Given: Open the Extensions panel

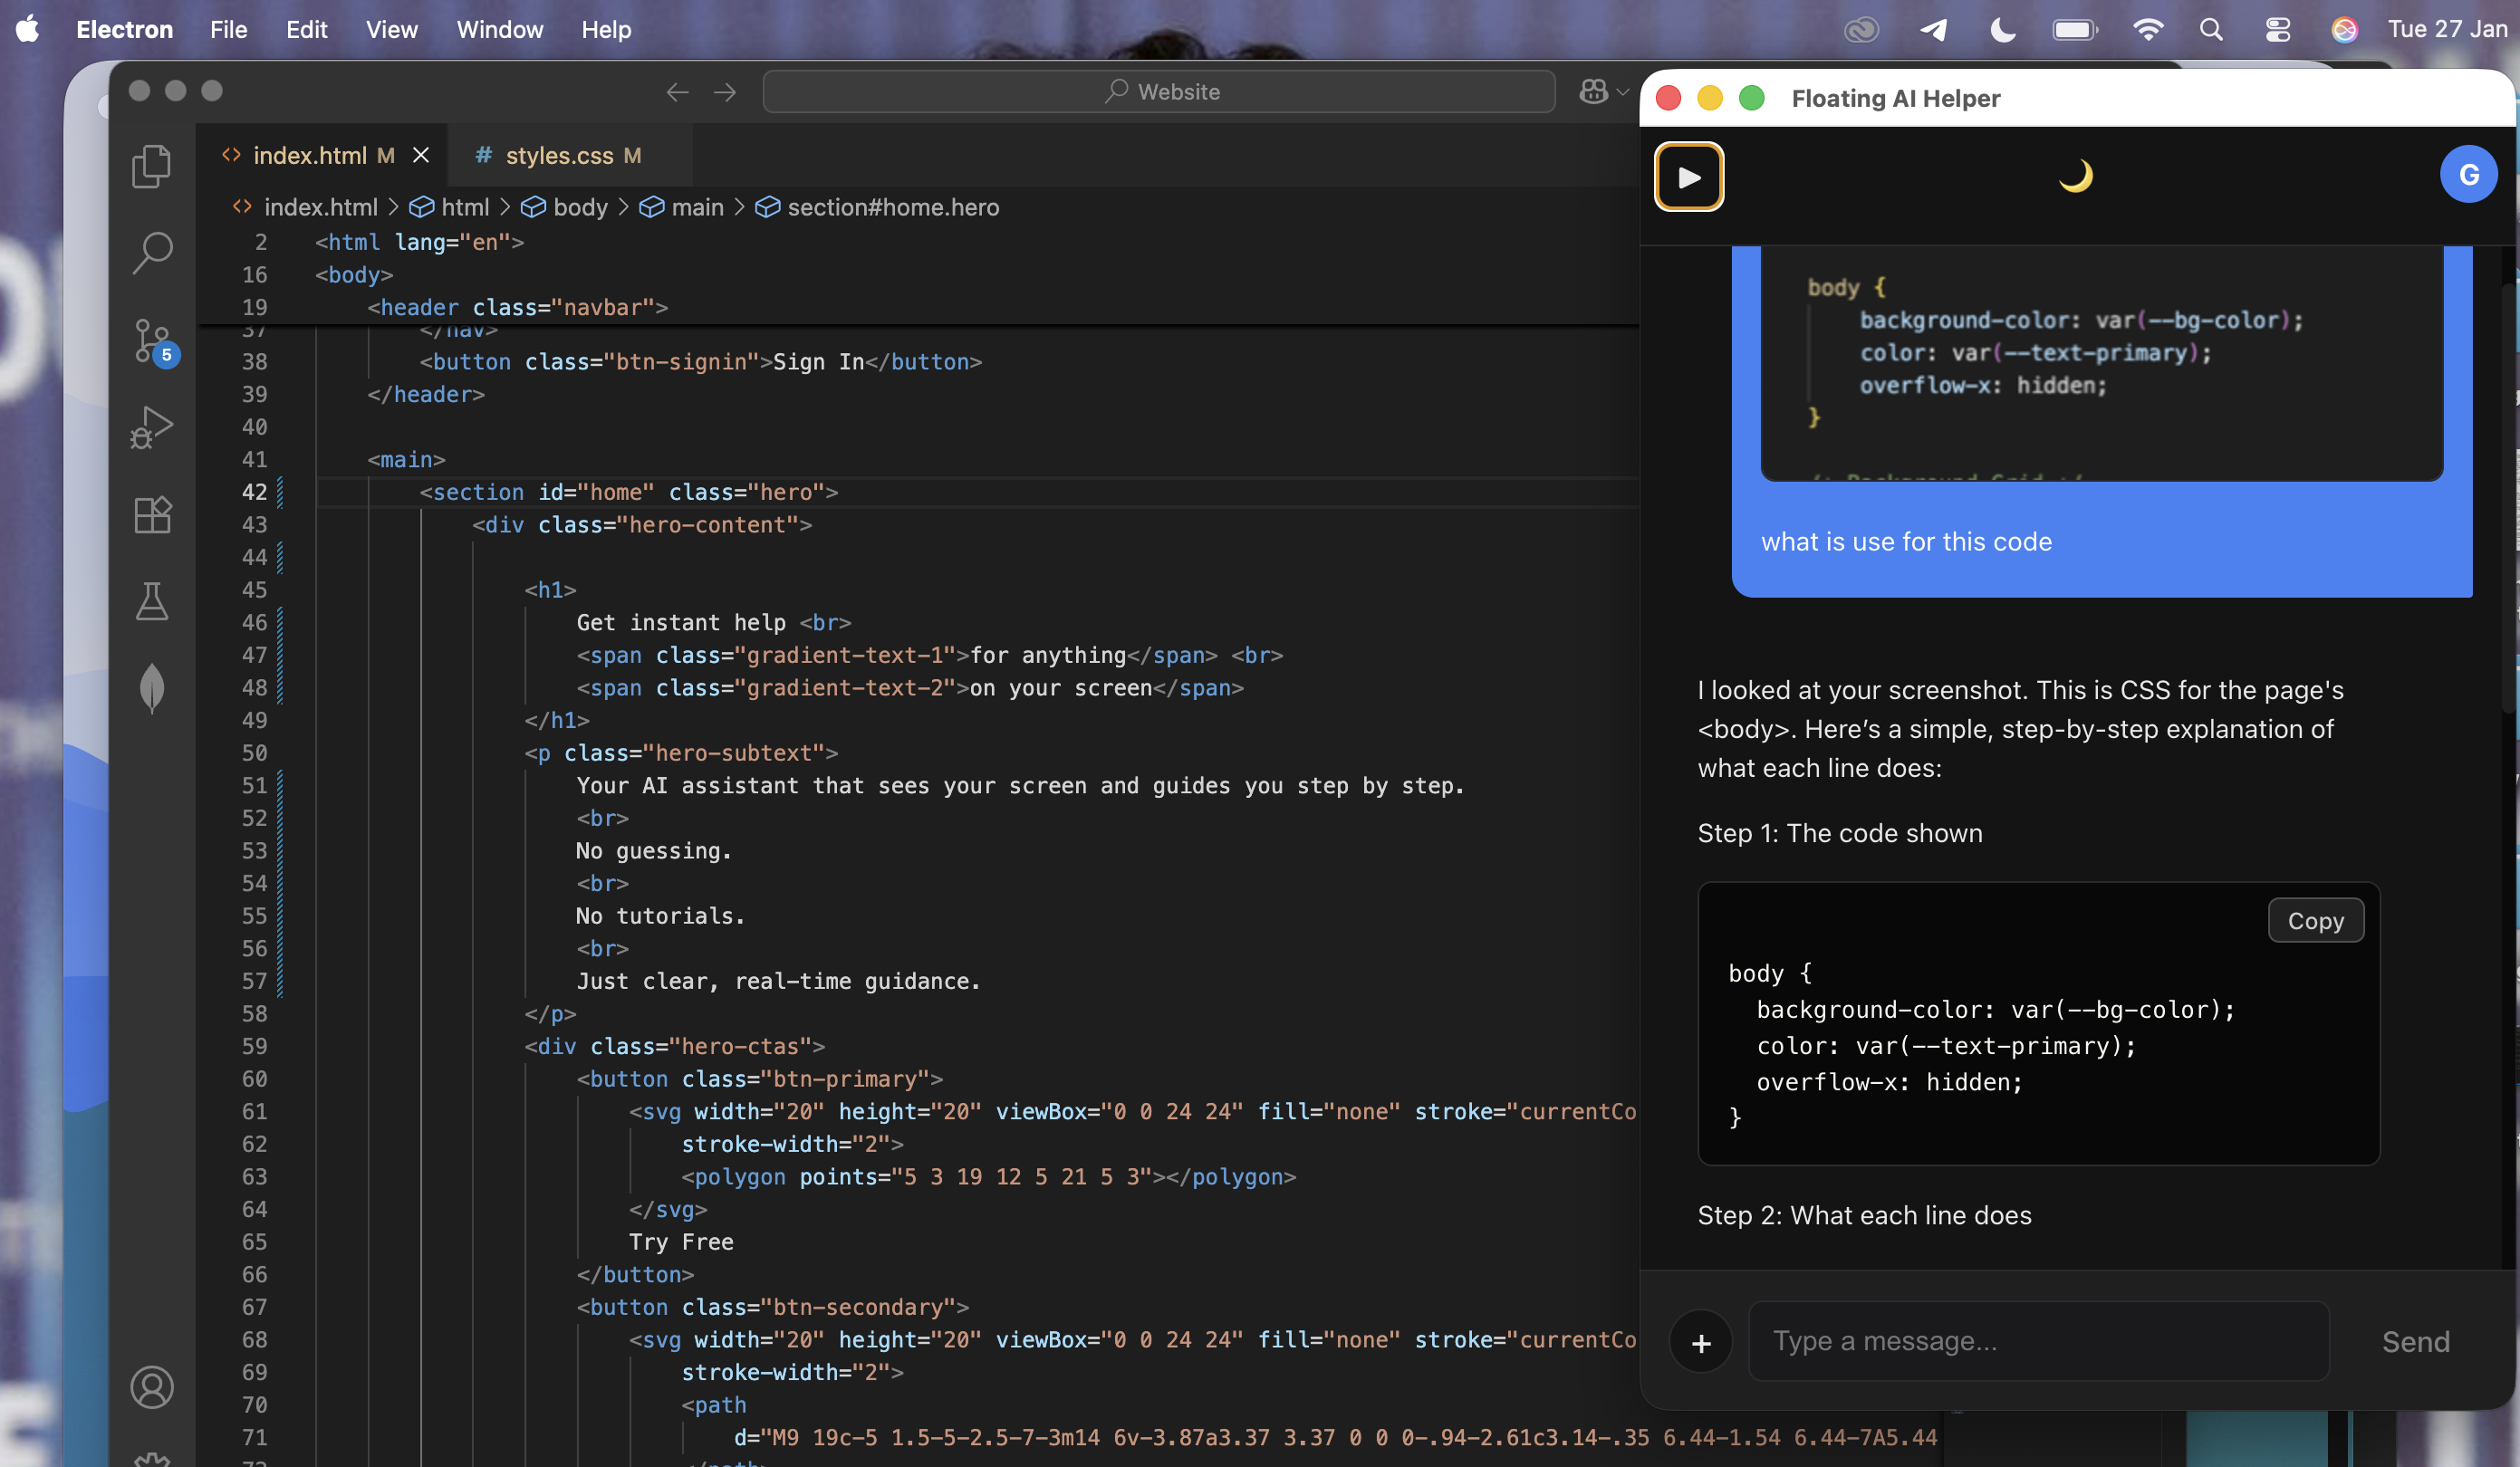Looking at the screenshot, I should tap(152, 514).
